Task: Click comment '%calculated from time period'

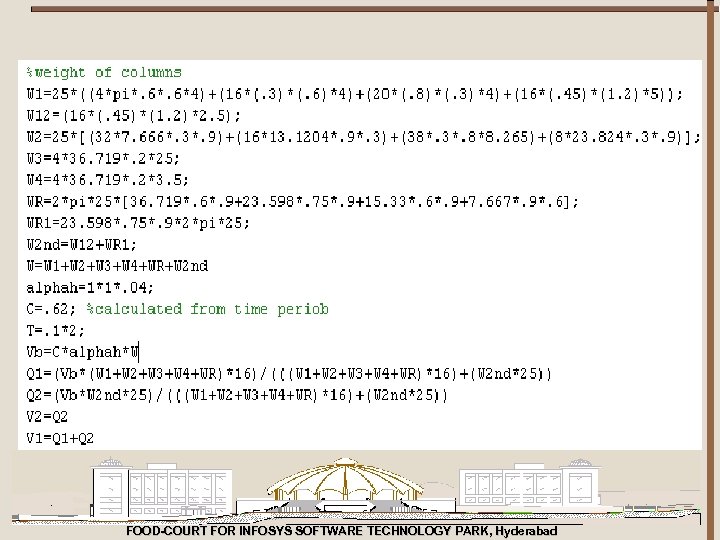Action: point(208,309)
